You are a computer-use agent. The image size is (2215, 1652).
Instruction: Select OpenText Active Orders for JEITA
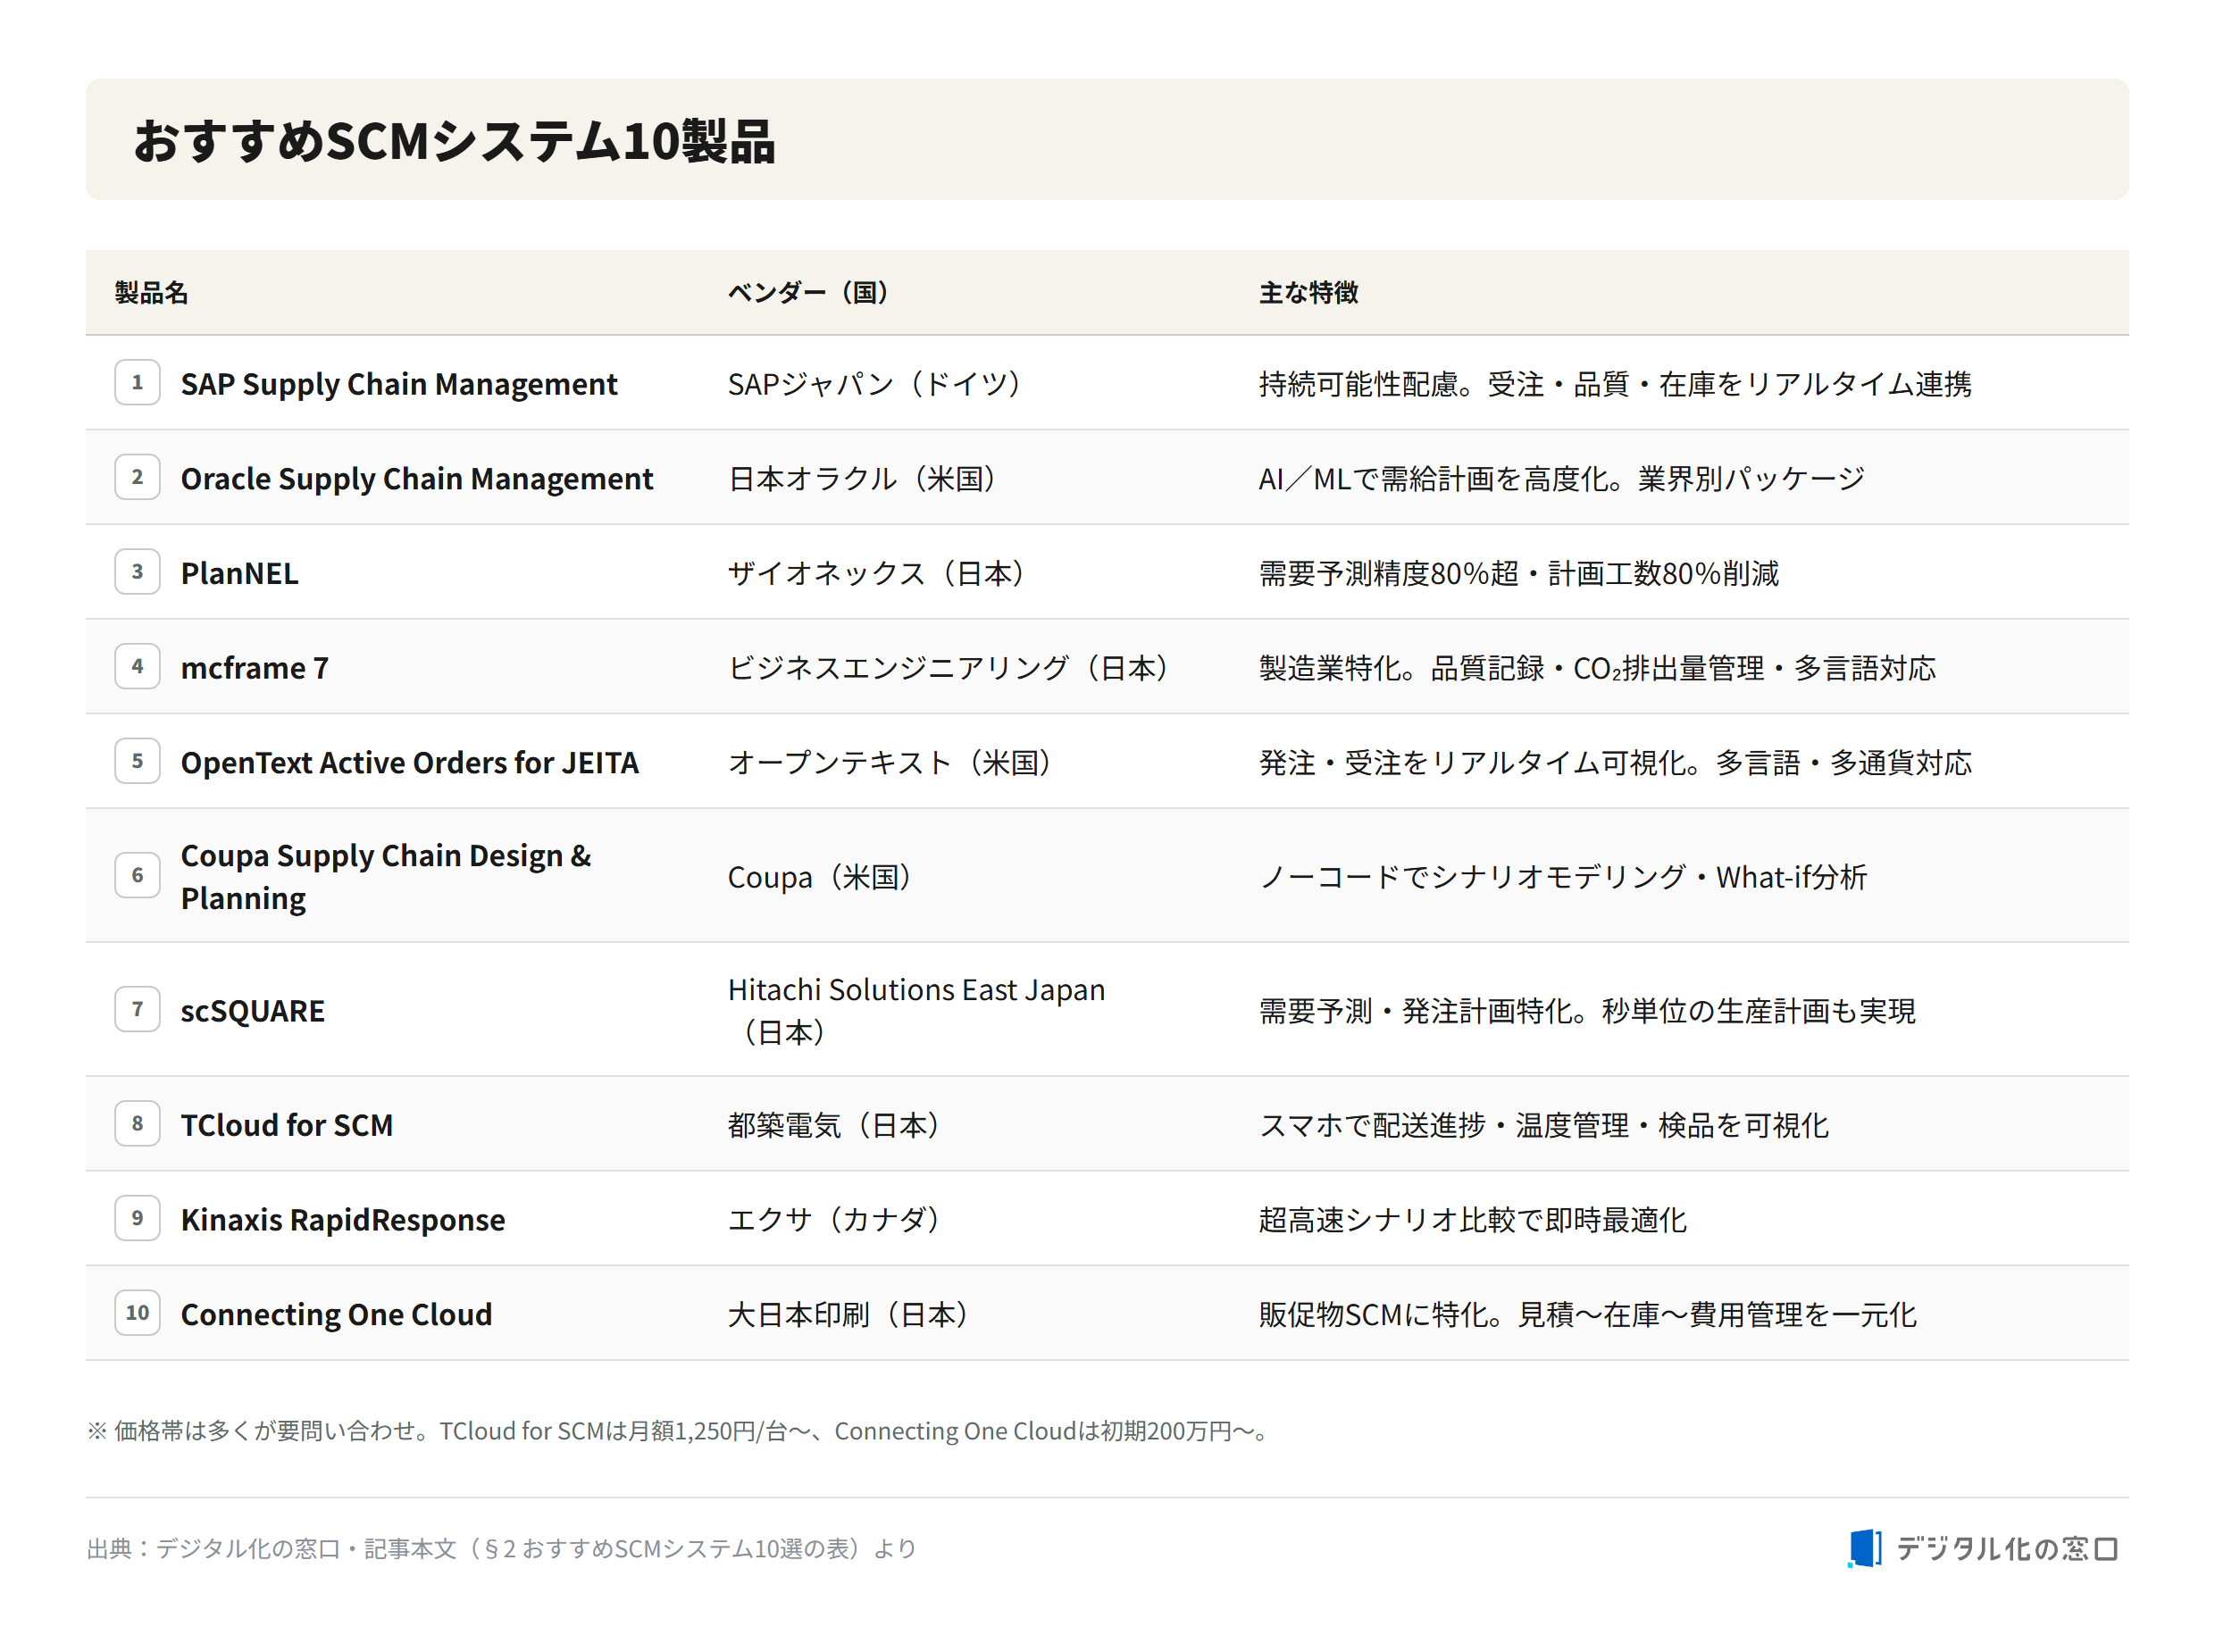click(409, 763)
